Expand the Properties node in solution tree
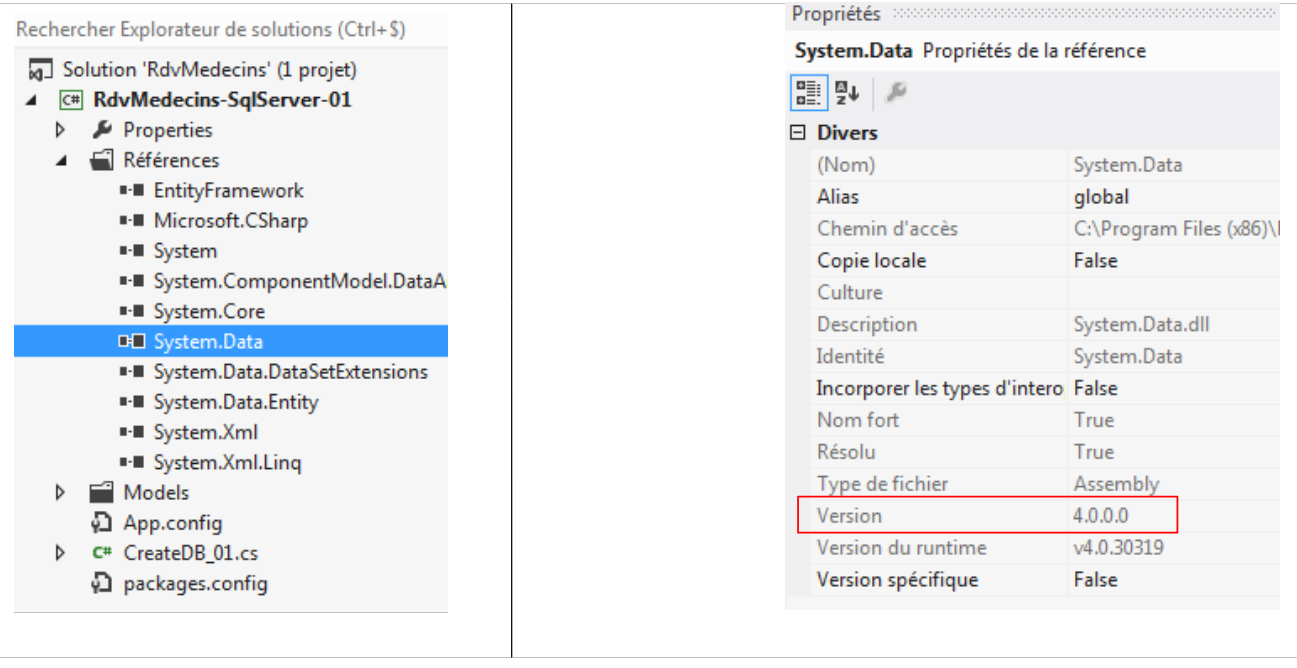Image resolution: width=1297 pixels, height=668 pixels. pos(62,130)
